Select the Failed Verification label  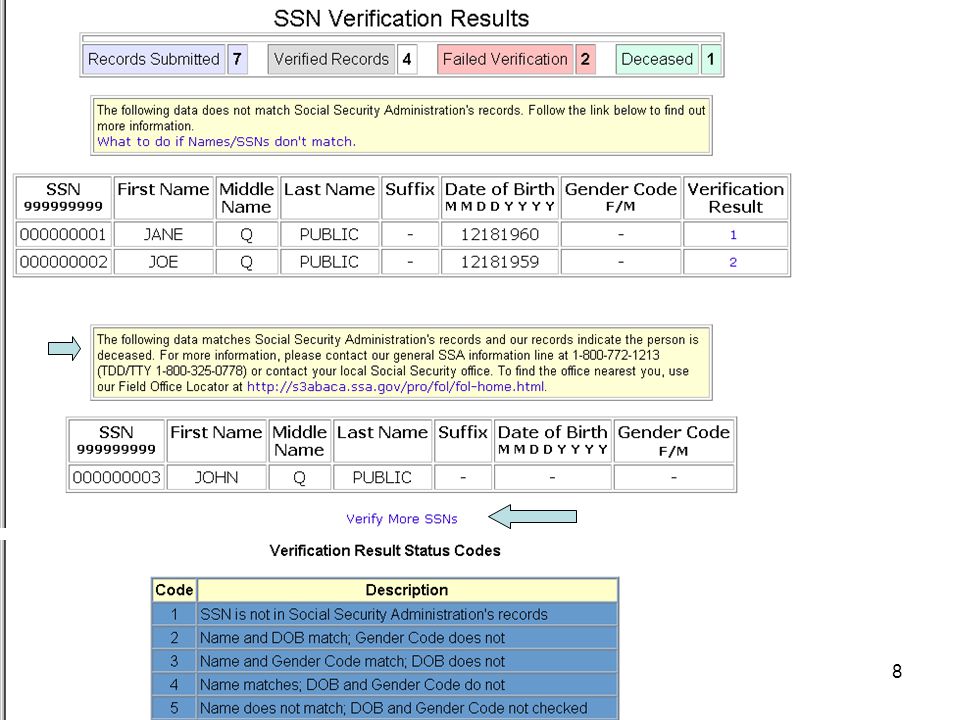coord(505,59)
